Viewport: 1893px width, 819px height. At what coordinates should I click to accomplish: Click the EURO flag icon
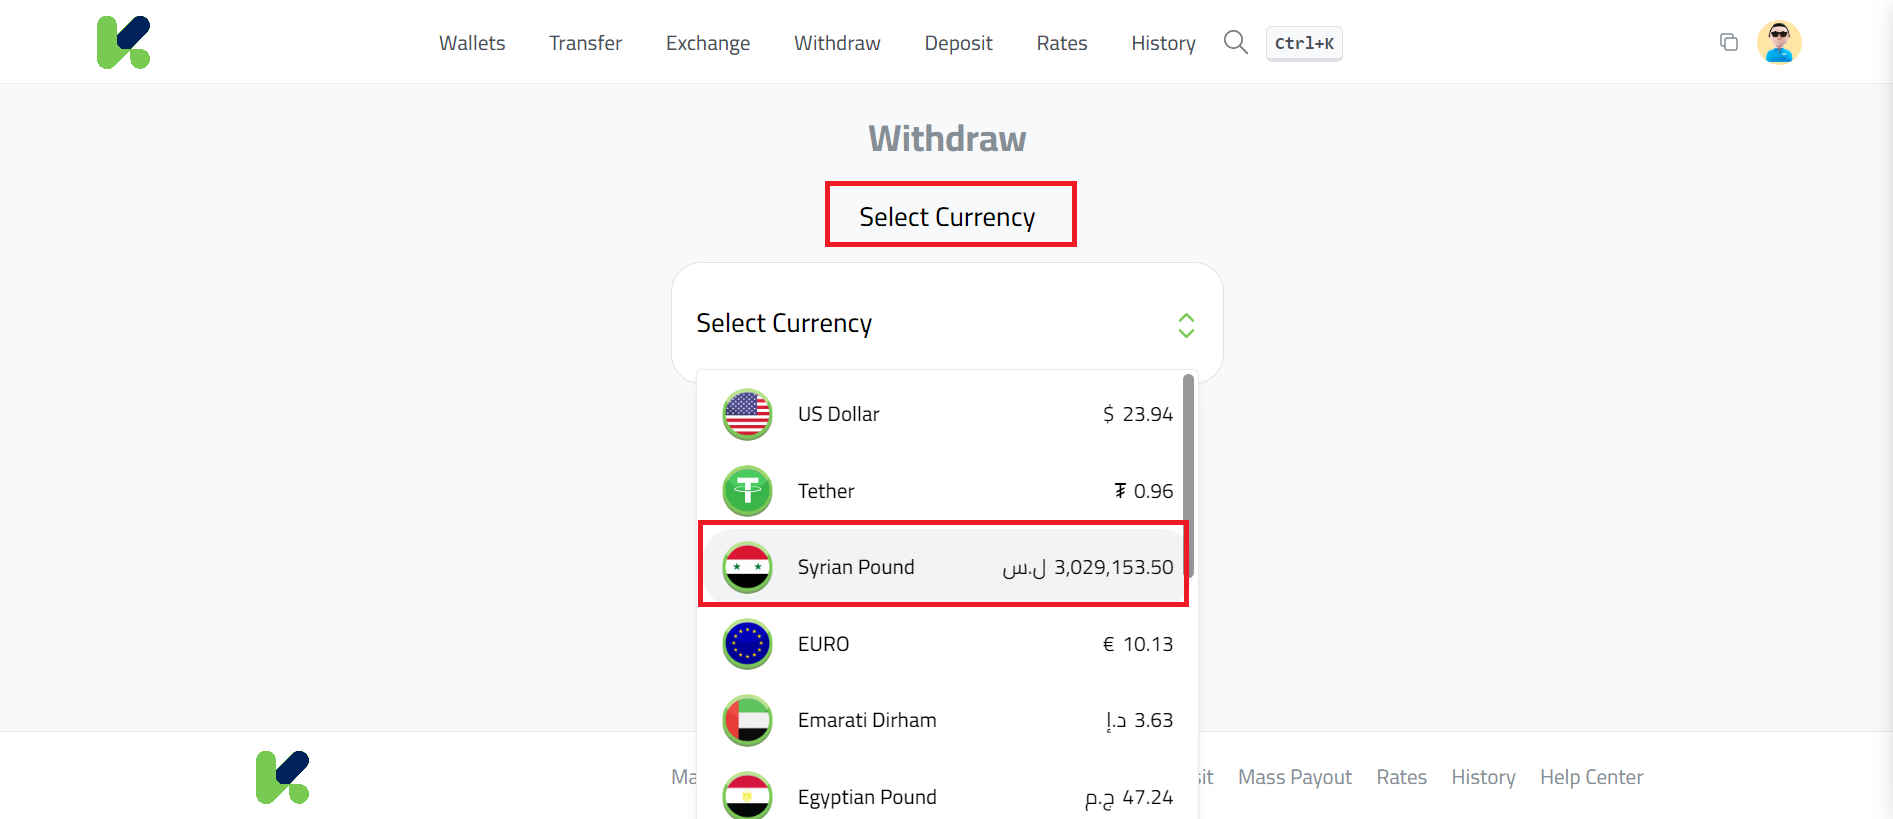[x=746, y=644]
